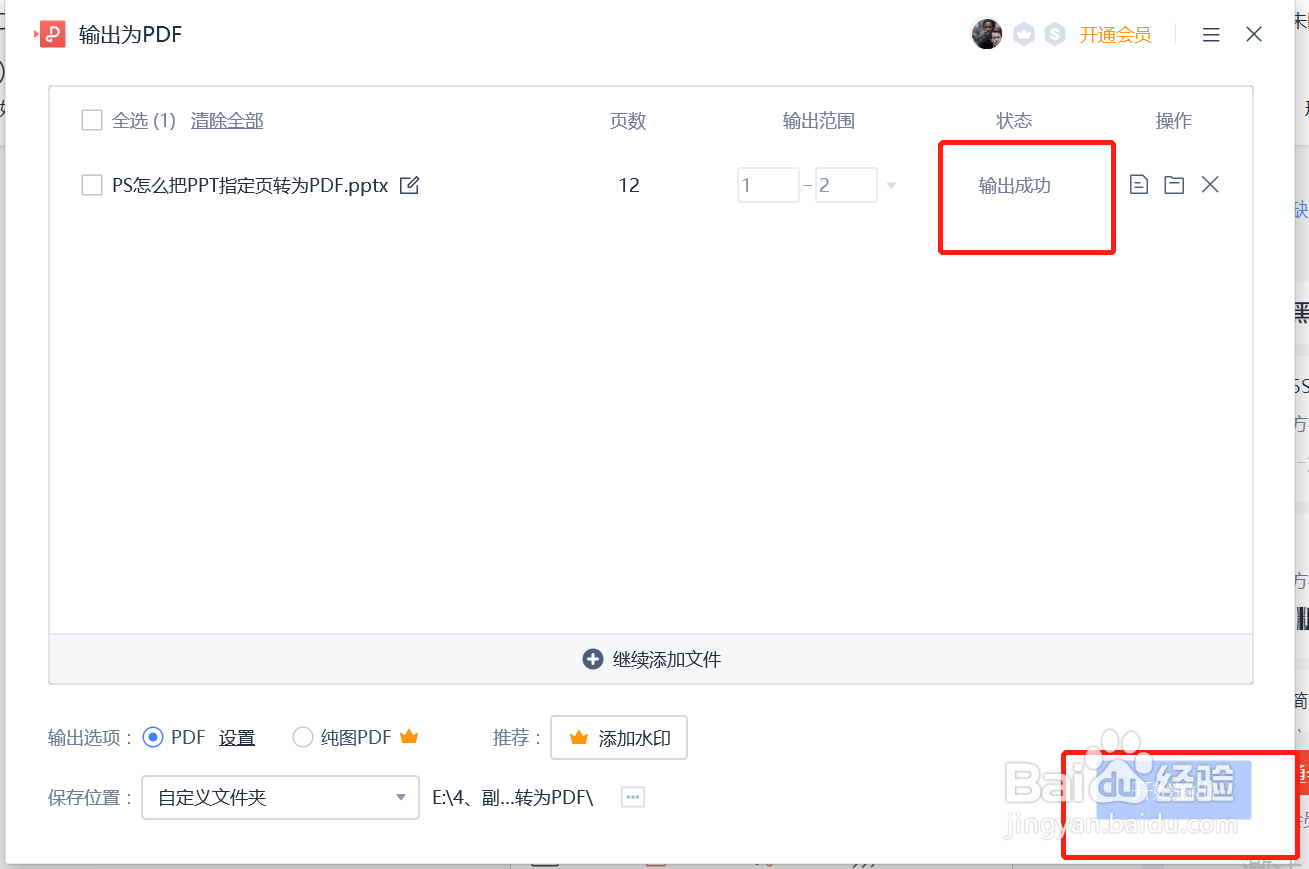Remove the file with X icon
This screenshot has height=869, width=1309.
pos(1210,185)
